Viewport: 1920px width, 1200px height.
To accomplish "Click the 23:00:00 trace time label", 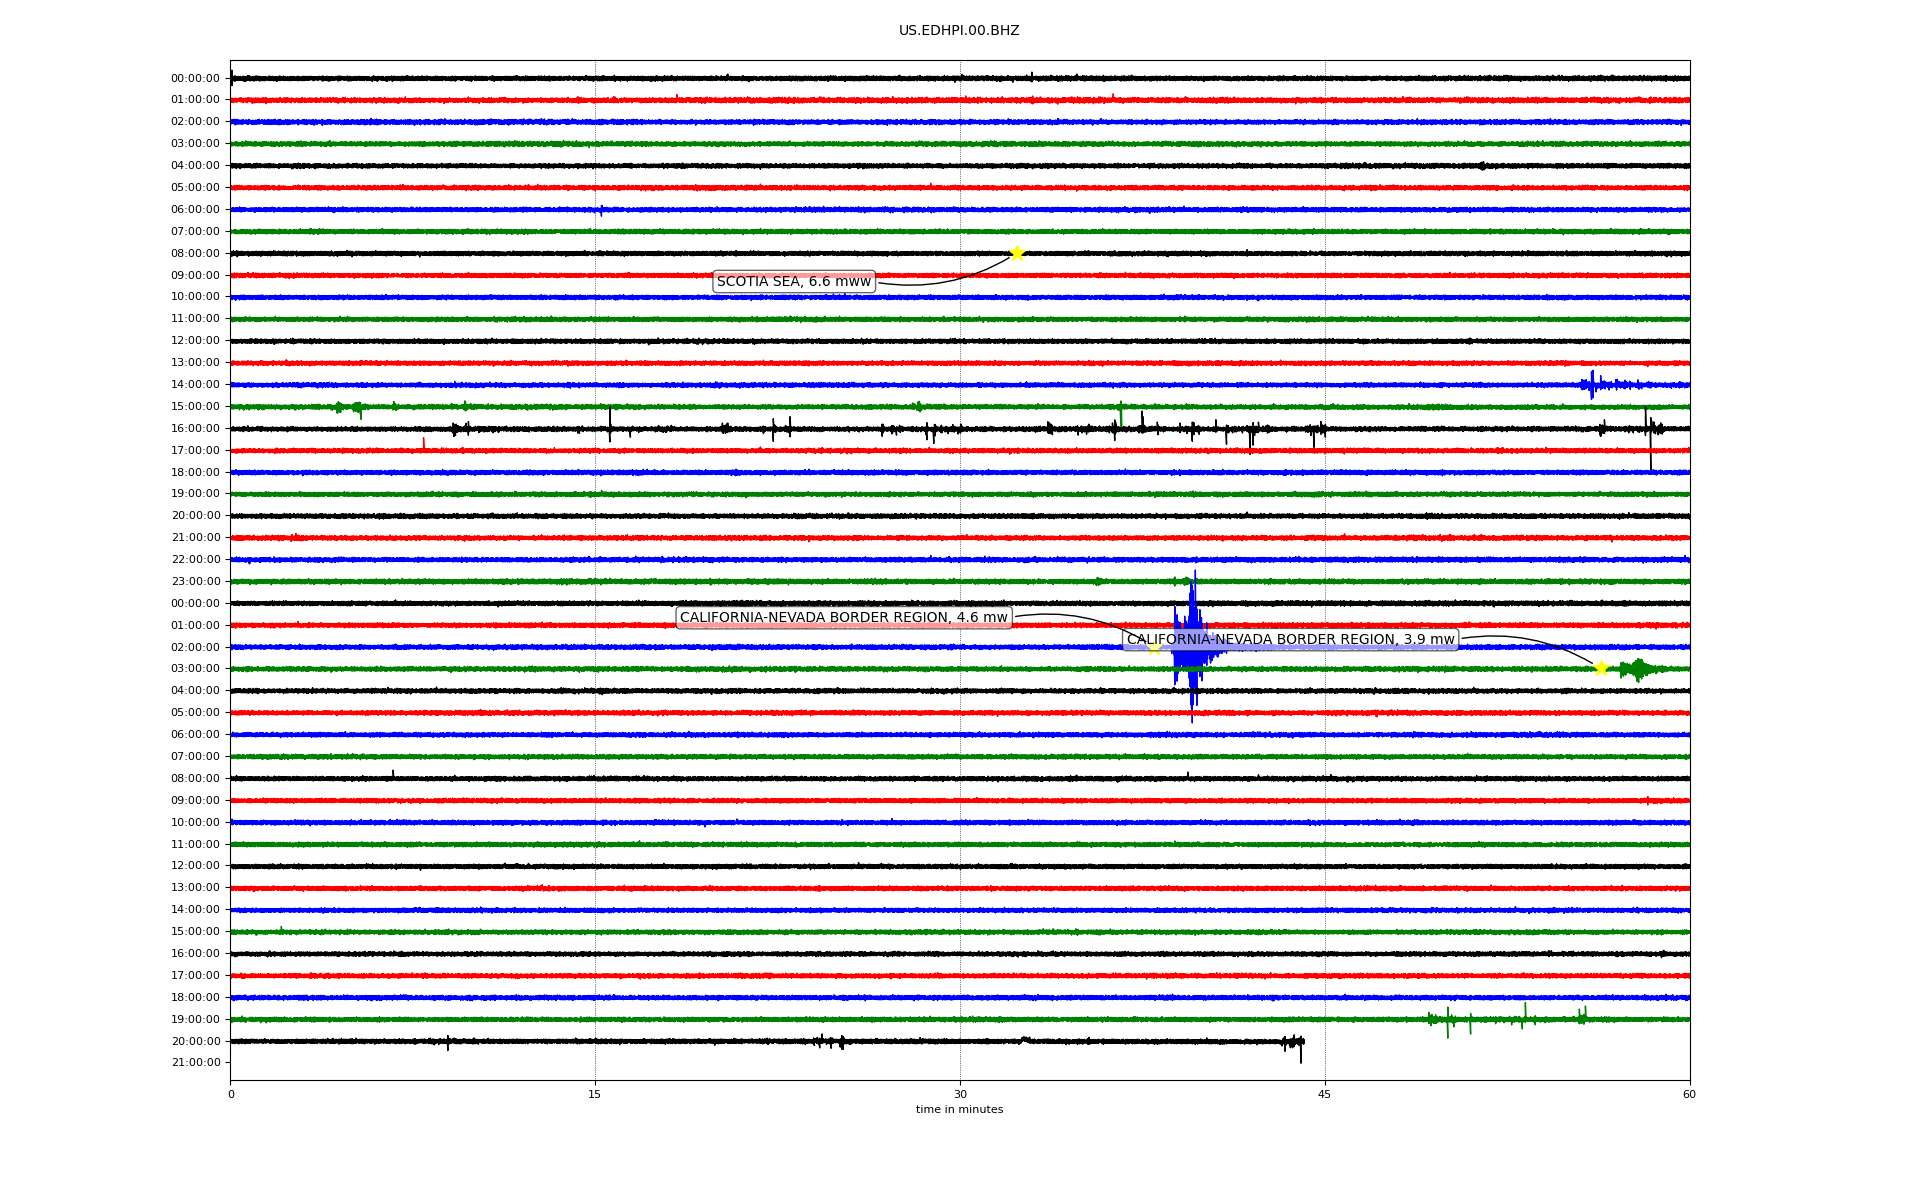I will click(195, 582).
